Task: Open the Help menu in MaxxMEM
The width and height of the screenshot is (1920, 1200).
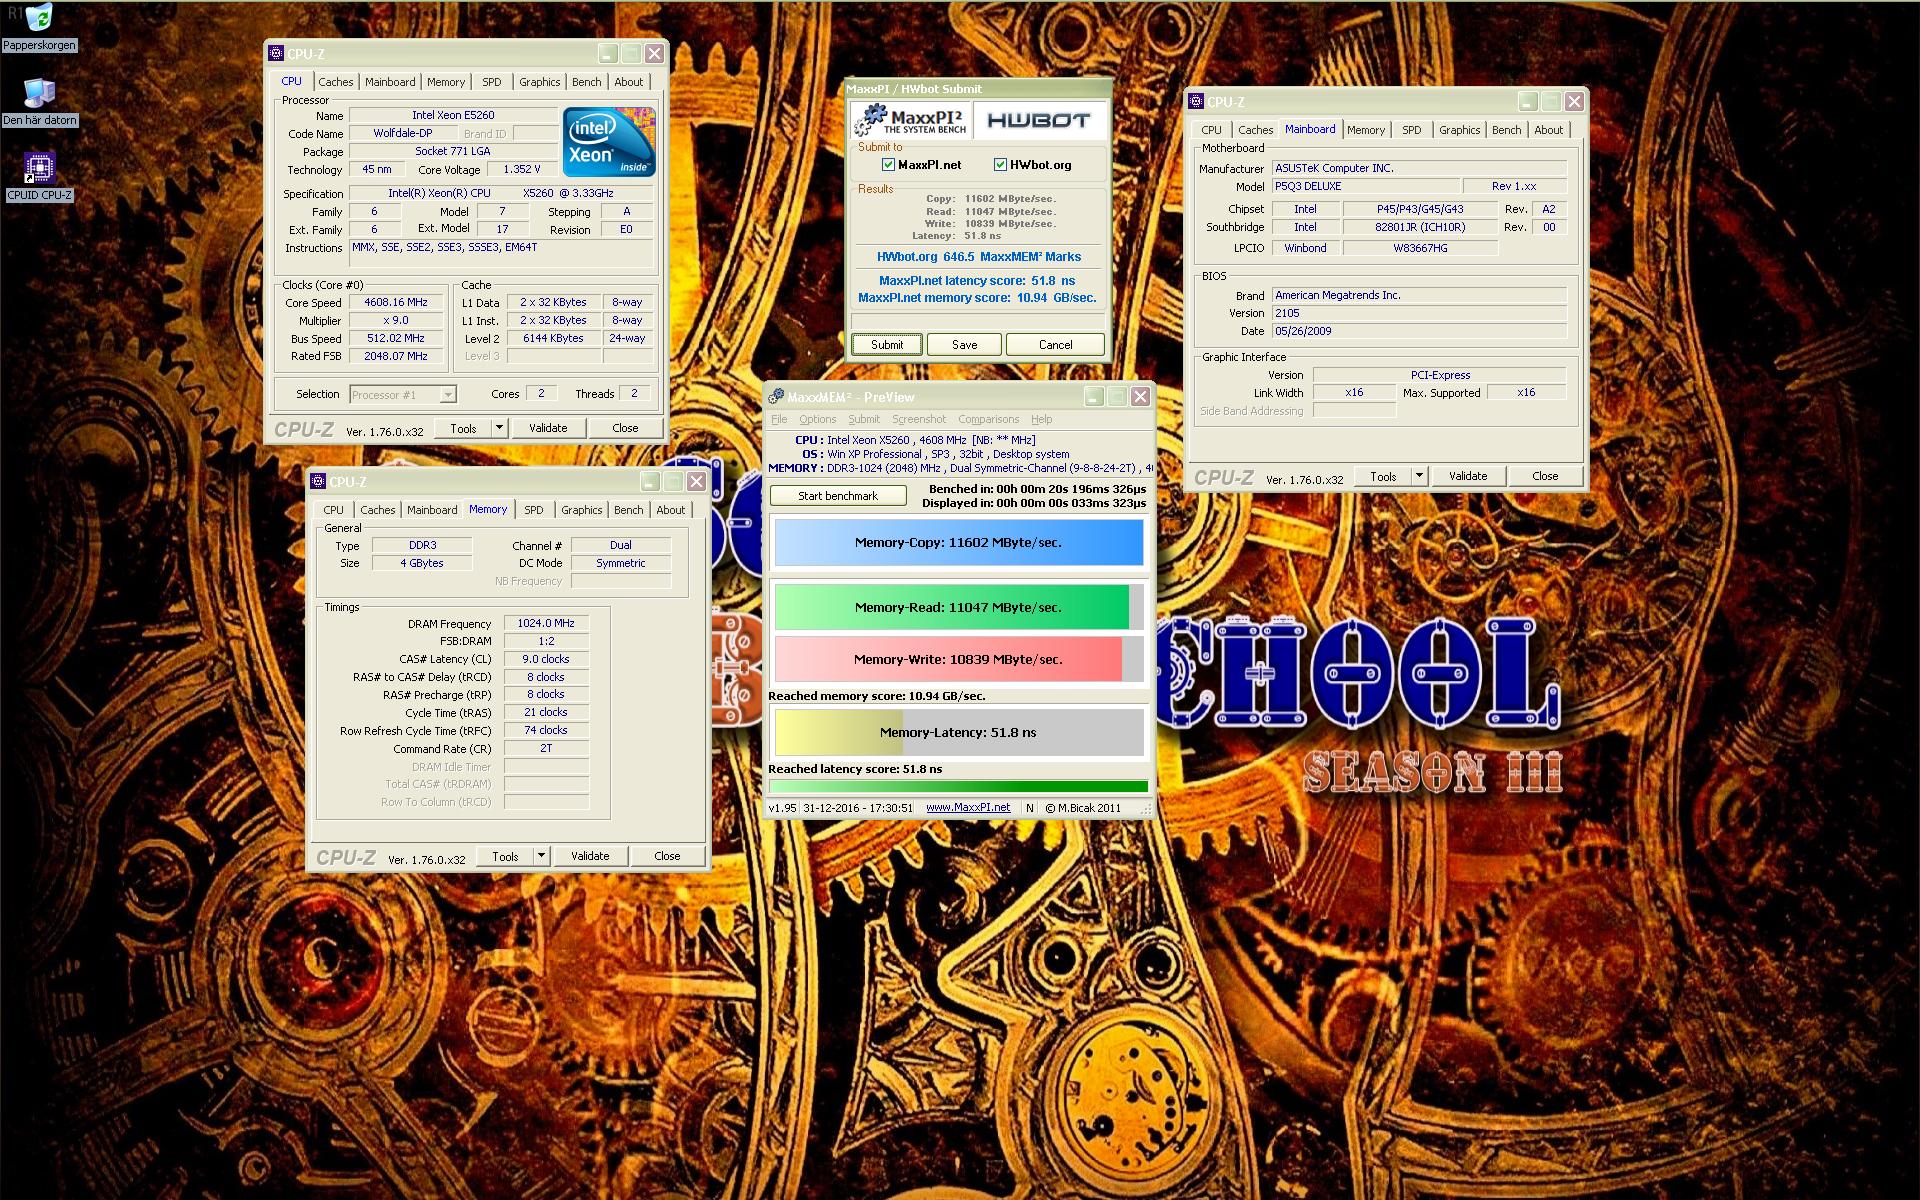Action: click(1041, 420)
